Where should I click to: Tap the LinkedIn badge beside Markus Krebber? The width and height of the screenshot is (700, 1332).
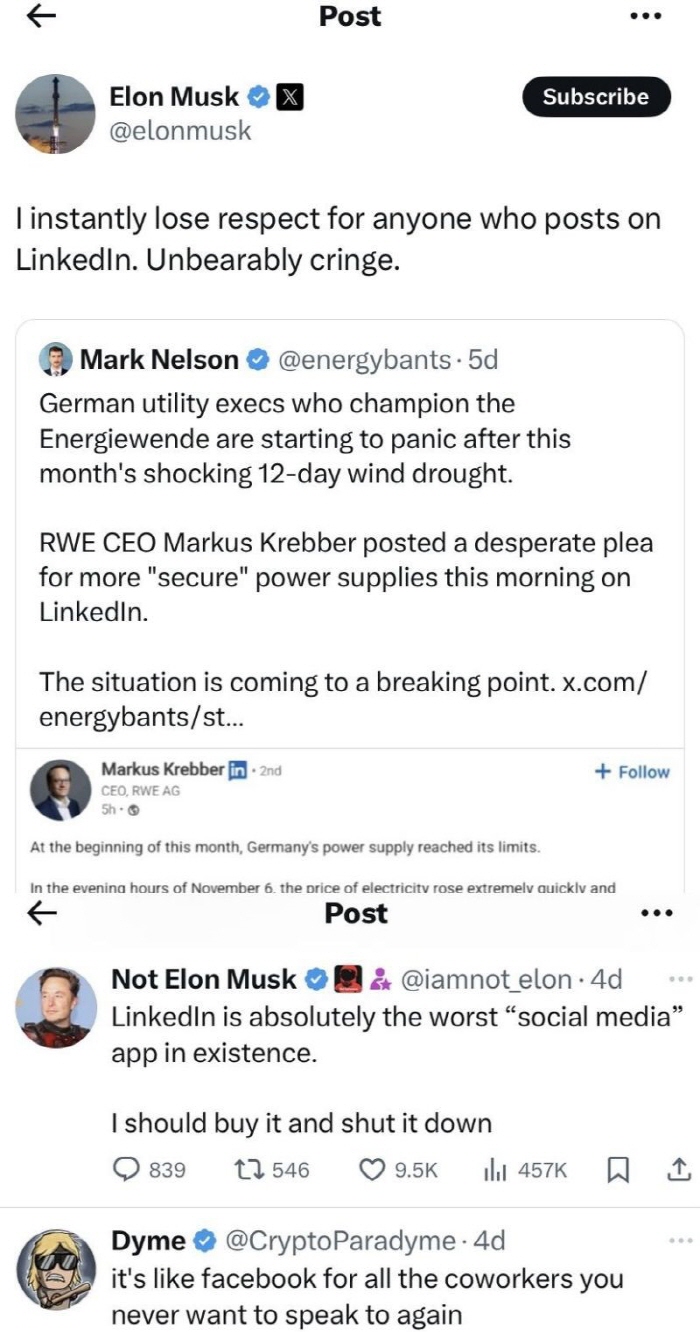238,770
